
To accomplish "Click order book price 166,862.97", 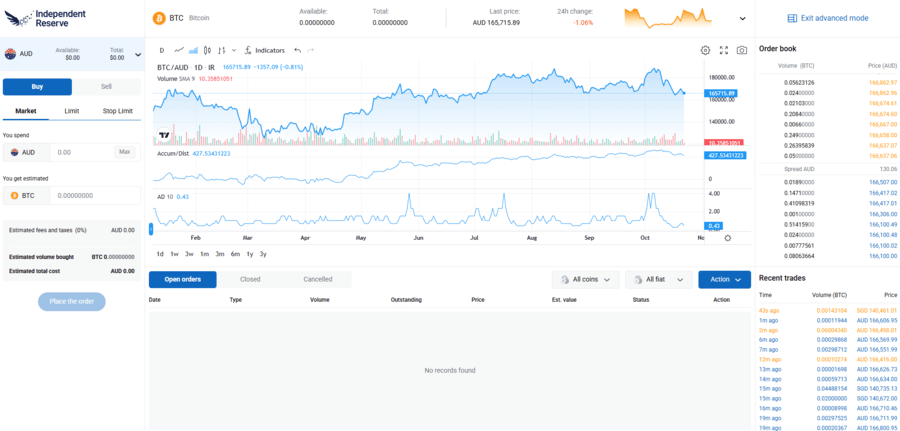I will (x=883, y=83).
